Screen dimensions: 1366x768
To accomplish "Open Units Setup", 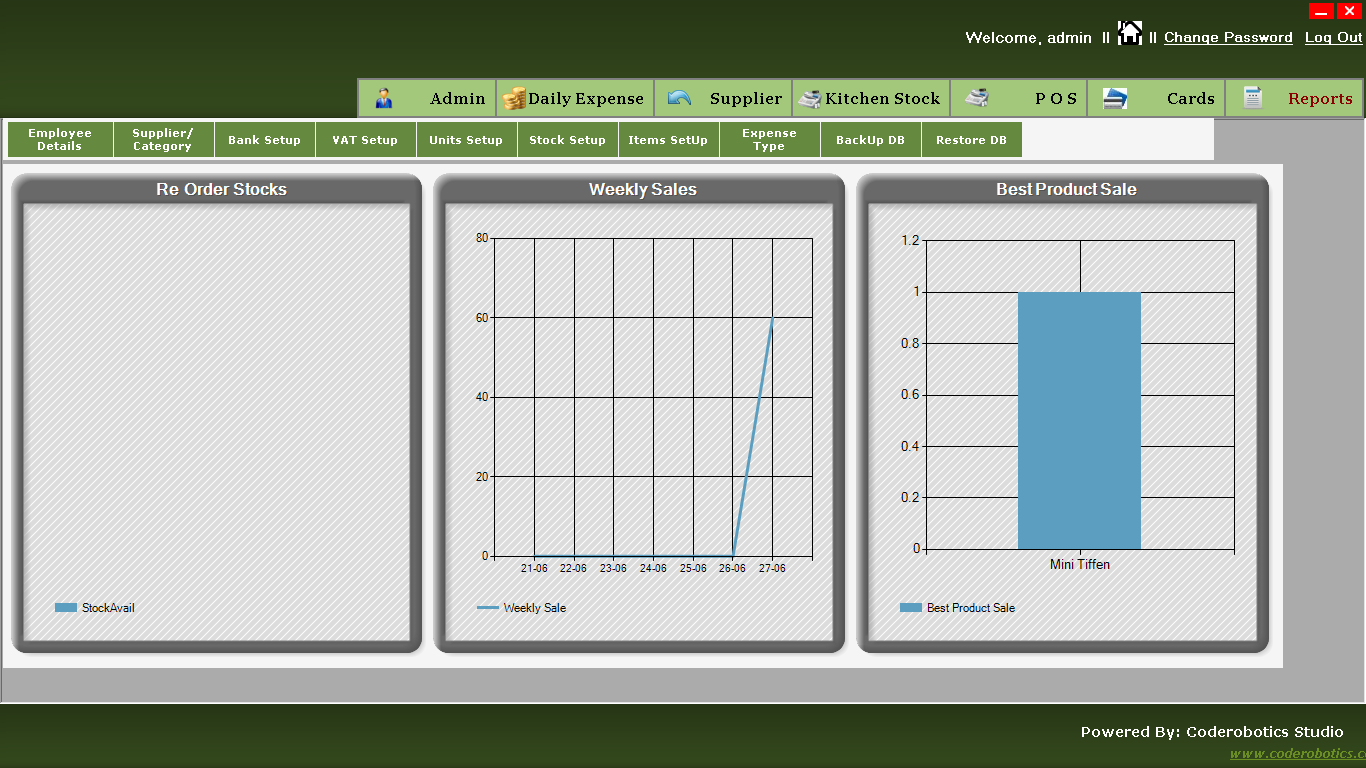I will tap(466, 140).
